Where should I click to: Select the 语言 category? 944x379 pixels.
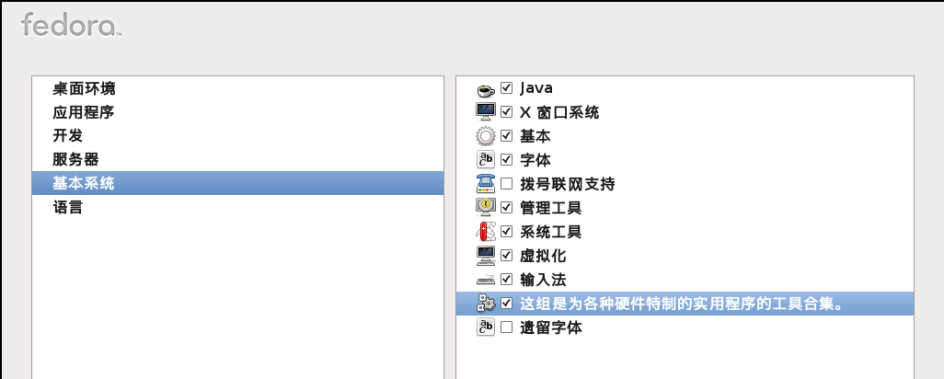tap(238, 208)
